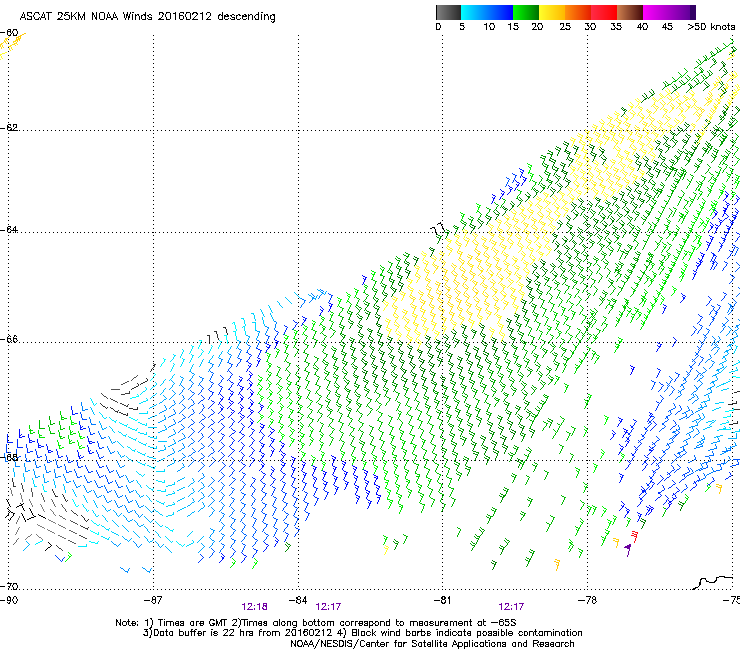Click the red 30-35 knots color segment
The height and width of the screenshot is (650, 740).
tap(604, 12)
